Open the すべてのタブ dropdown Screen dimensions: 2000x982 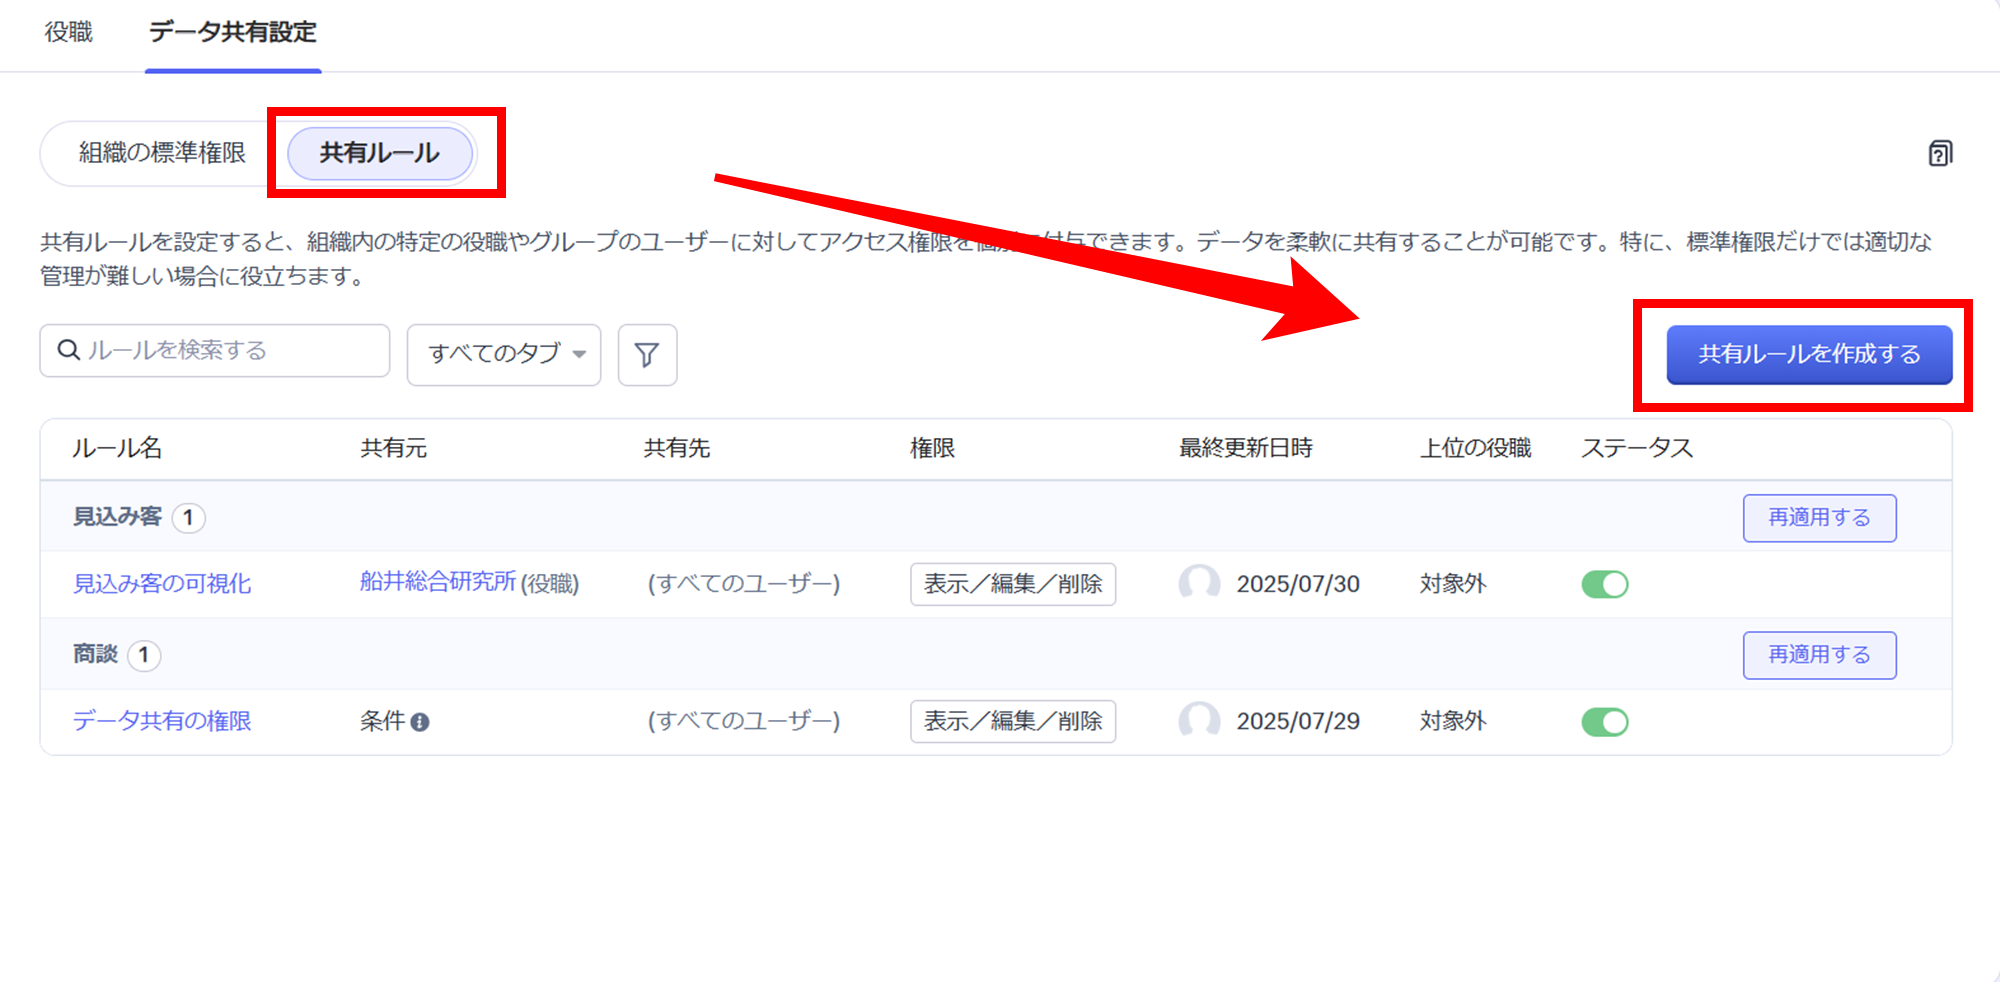(x=504, y=354)
